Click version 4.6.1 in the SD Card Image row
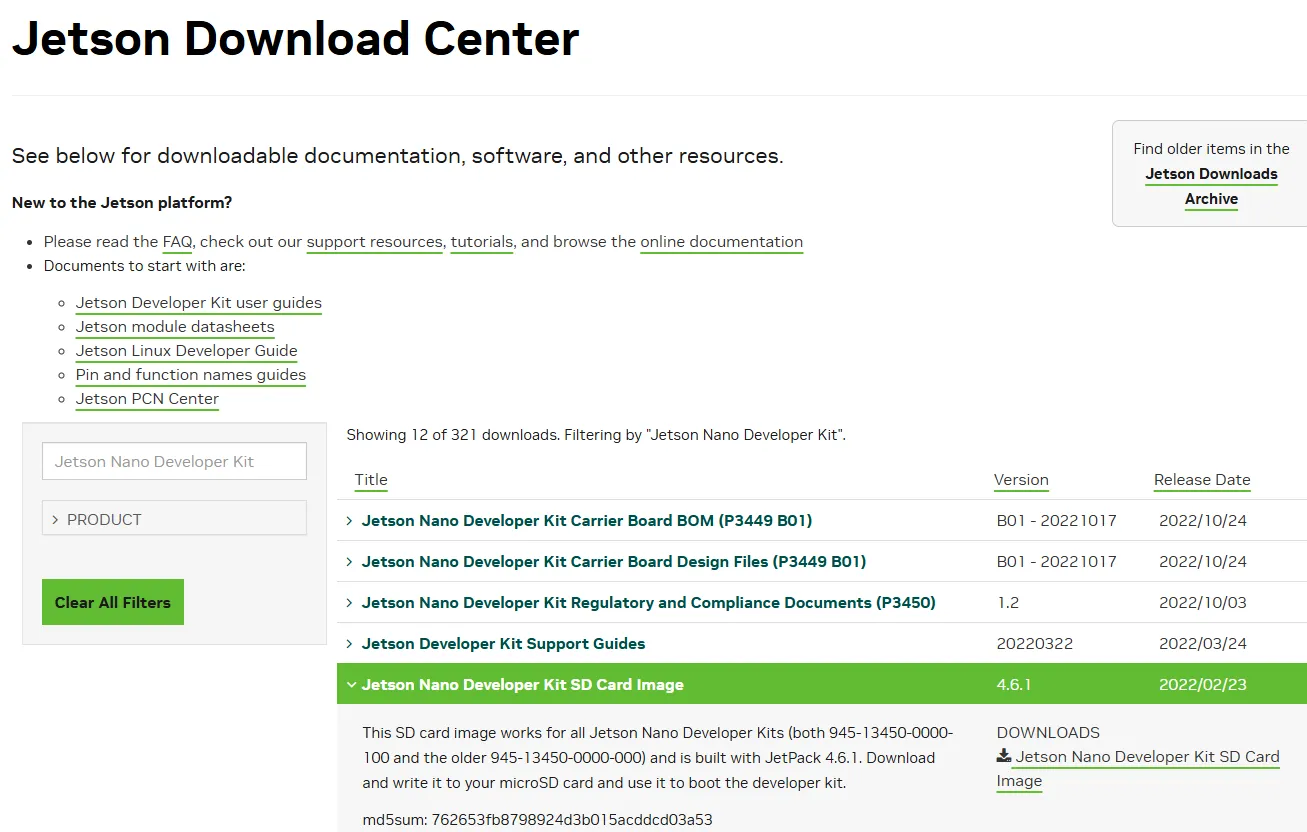The image size is (1307, 832). [x=1014, y=685]
